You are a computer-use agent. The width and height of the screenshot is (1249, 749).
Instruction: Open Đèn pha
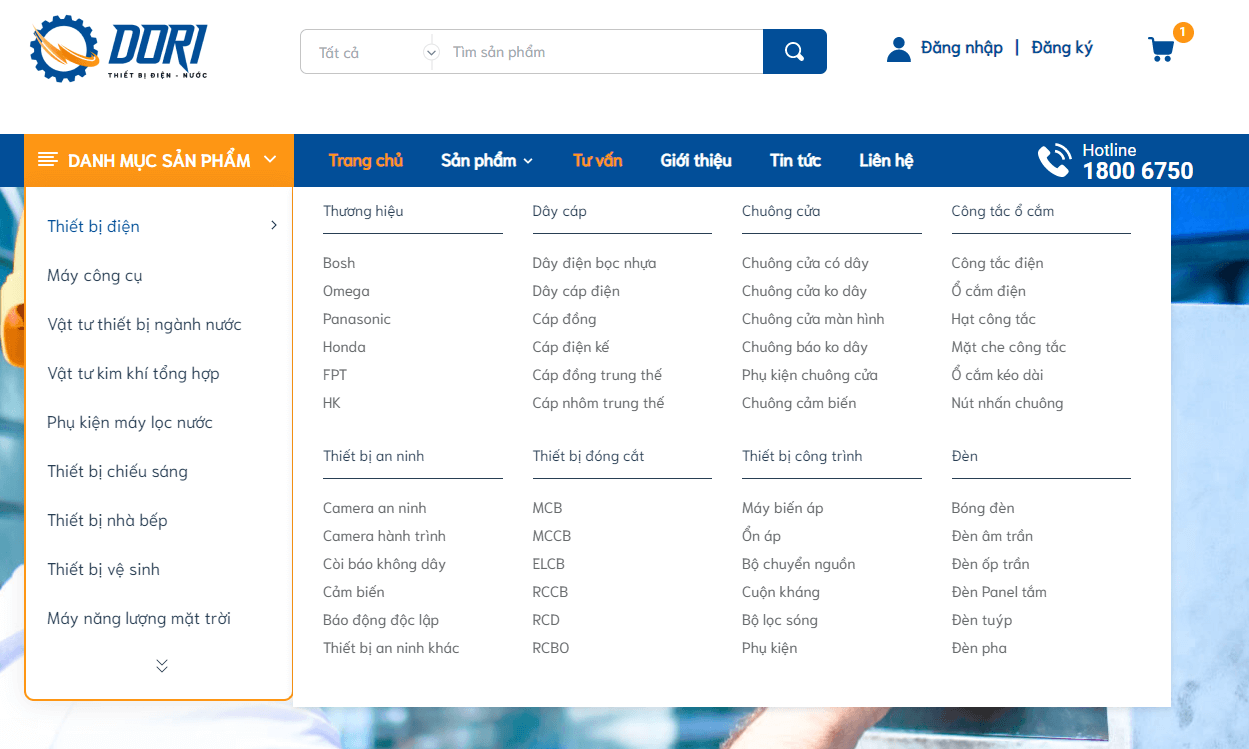(x=979, y=648)
